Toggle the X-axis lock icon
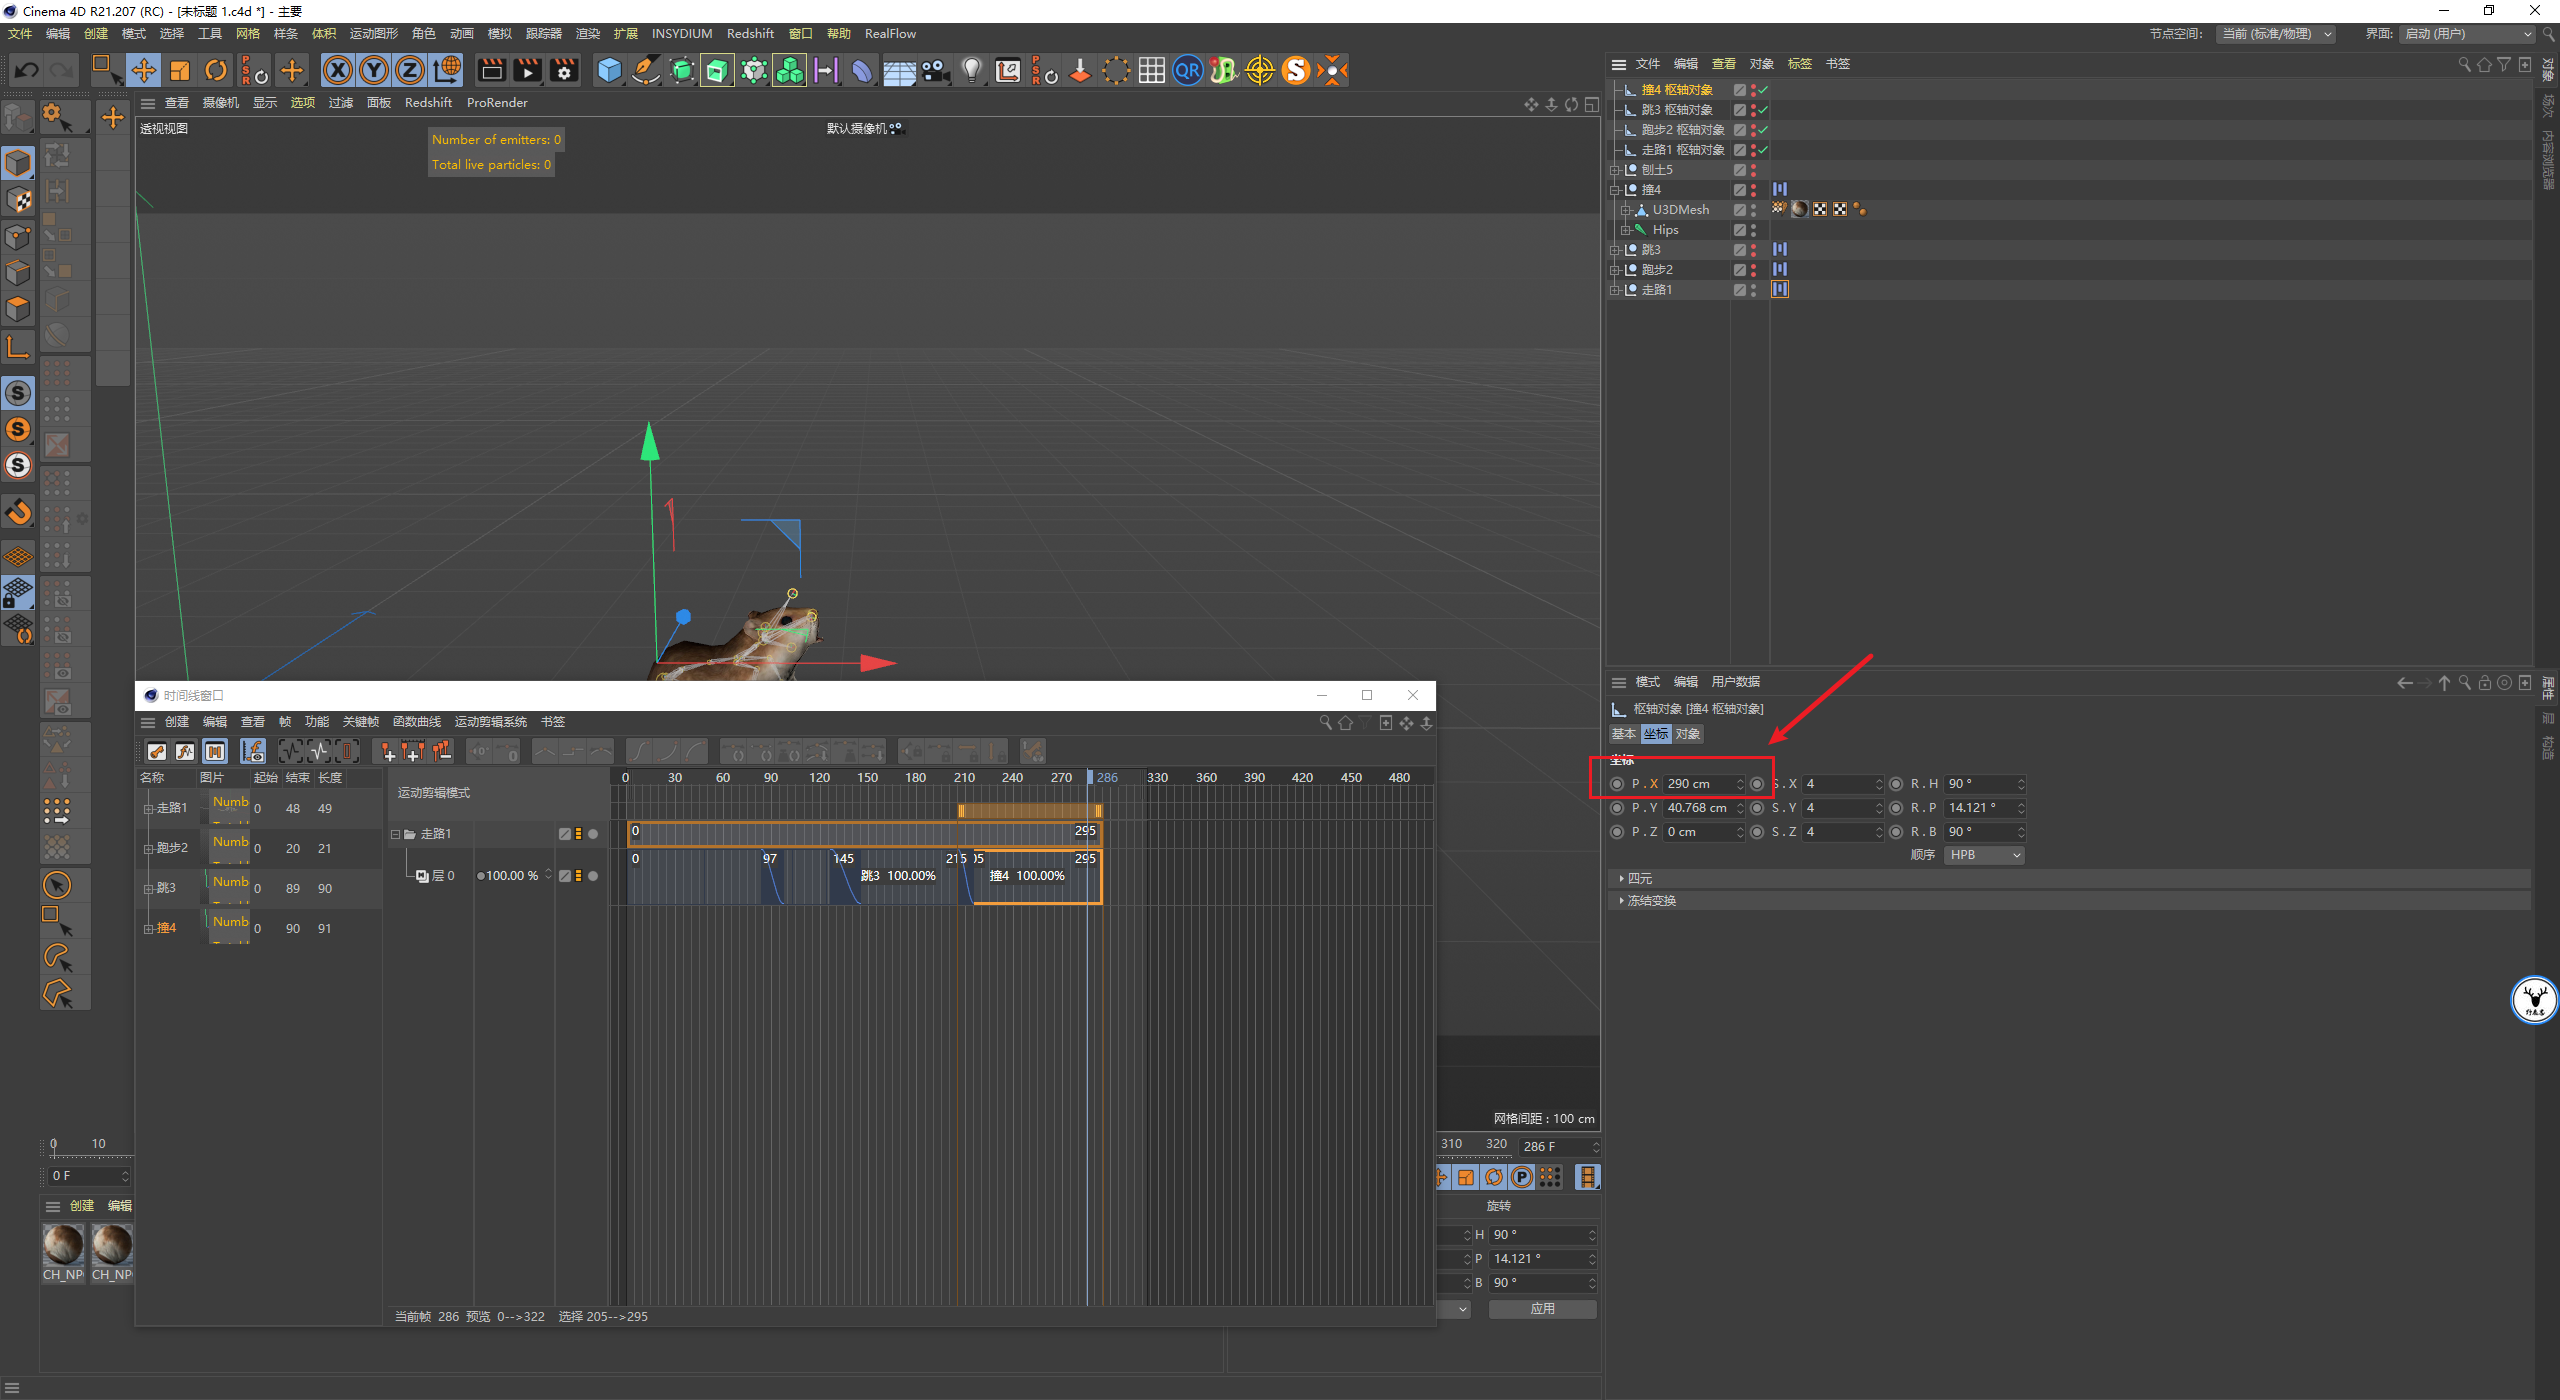This screenshot has width=2560, height=1400. coord(338,70)
